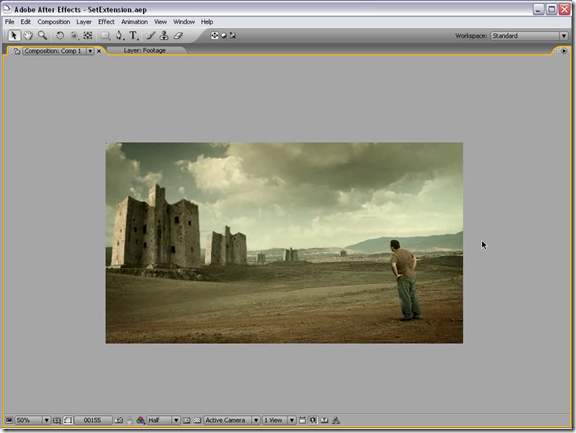Image resolution: width=576 pixels, height=433 pixels.
Task: Select the Horizontal Type tool
Action: click(x=133, y=36)
